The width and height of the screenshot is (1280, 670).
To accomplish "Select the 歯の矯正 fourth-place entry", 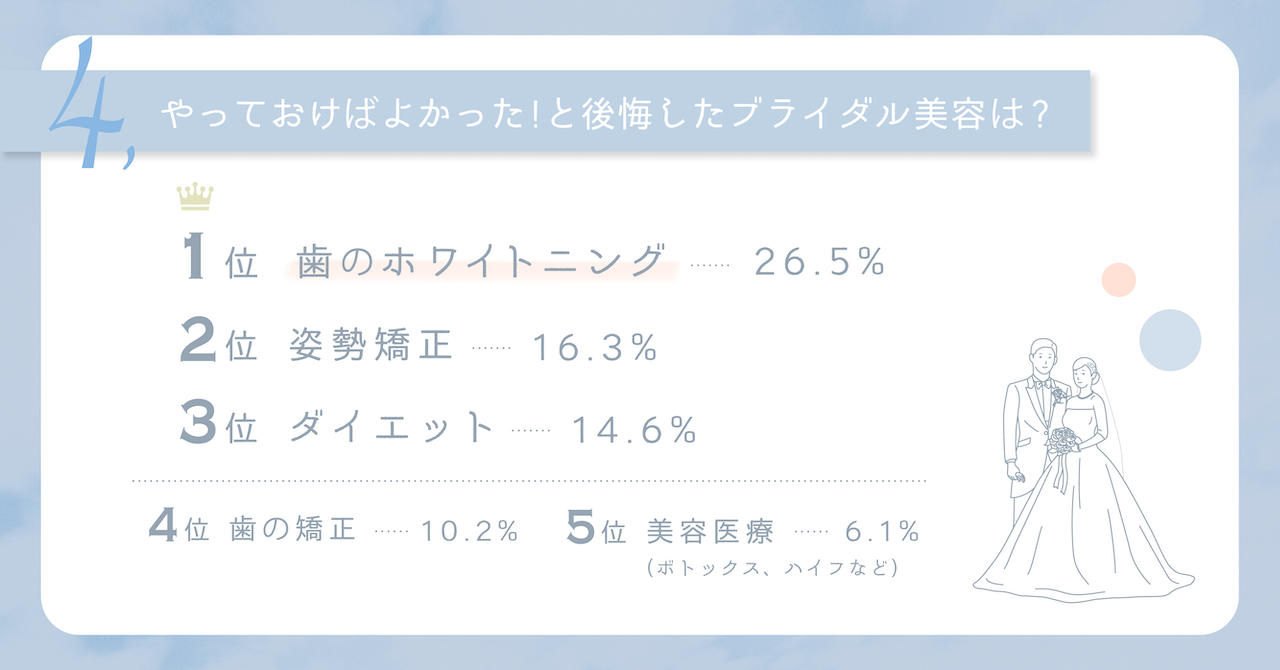I will [292, 530].
